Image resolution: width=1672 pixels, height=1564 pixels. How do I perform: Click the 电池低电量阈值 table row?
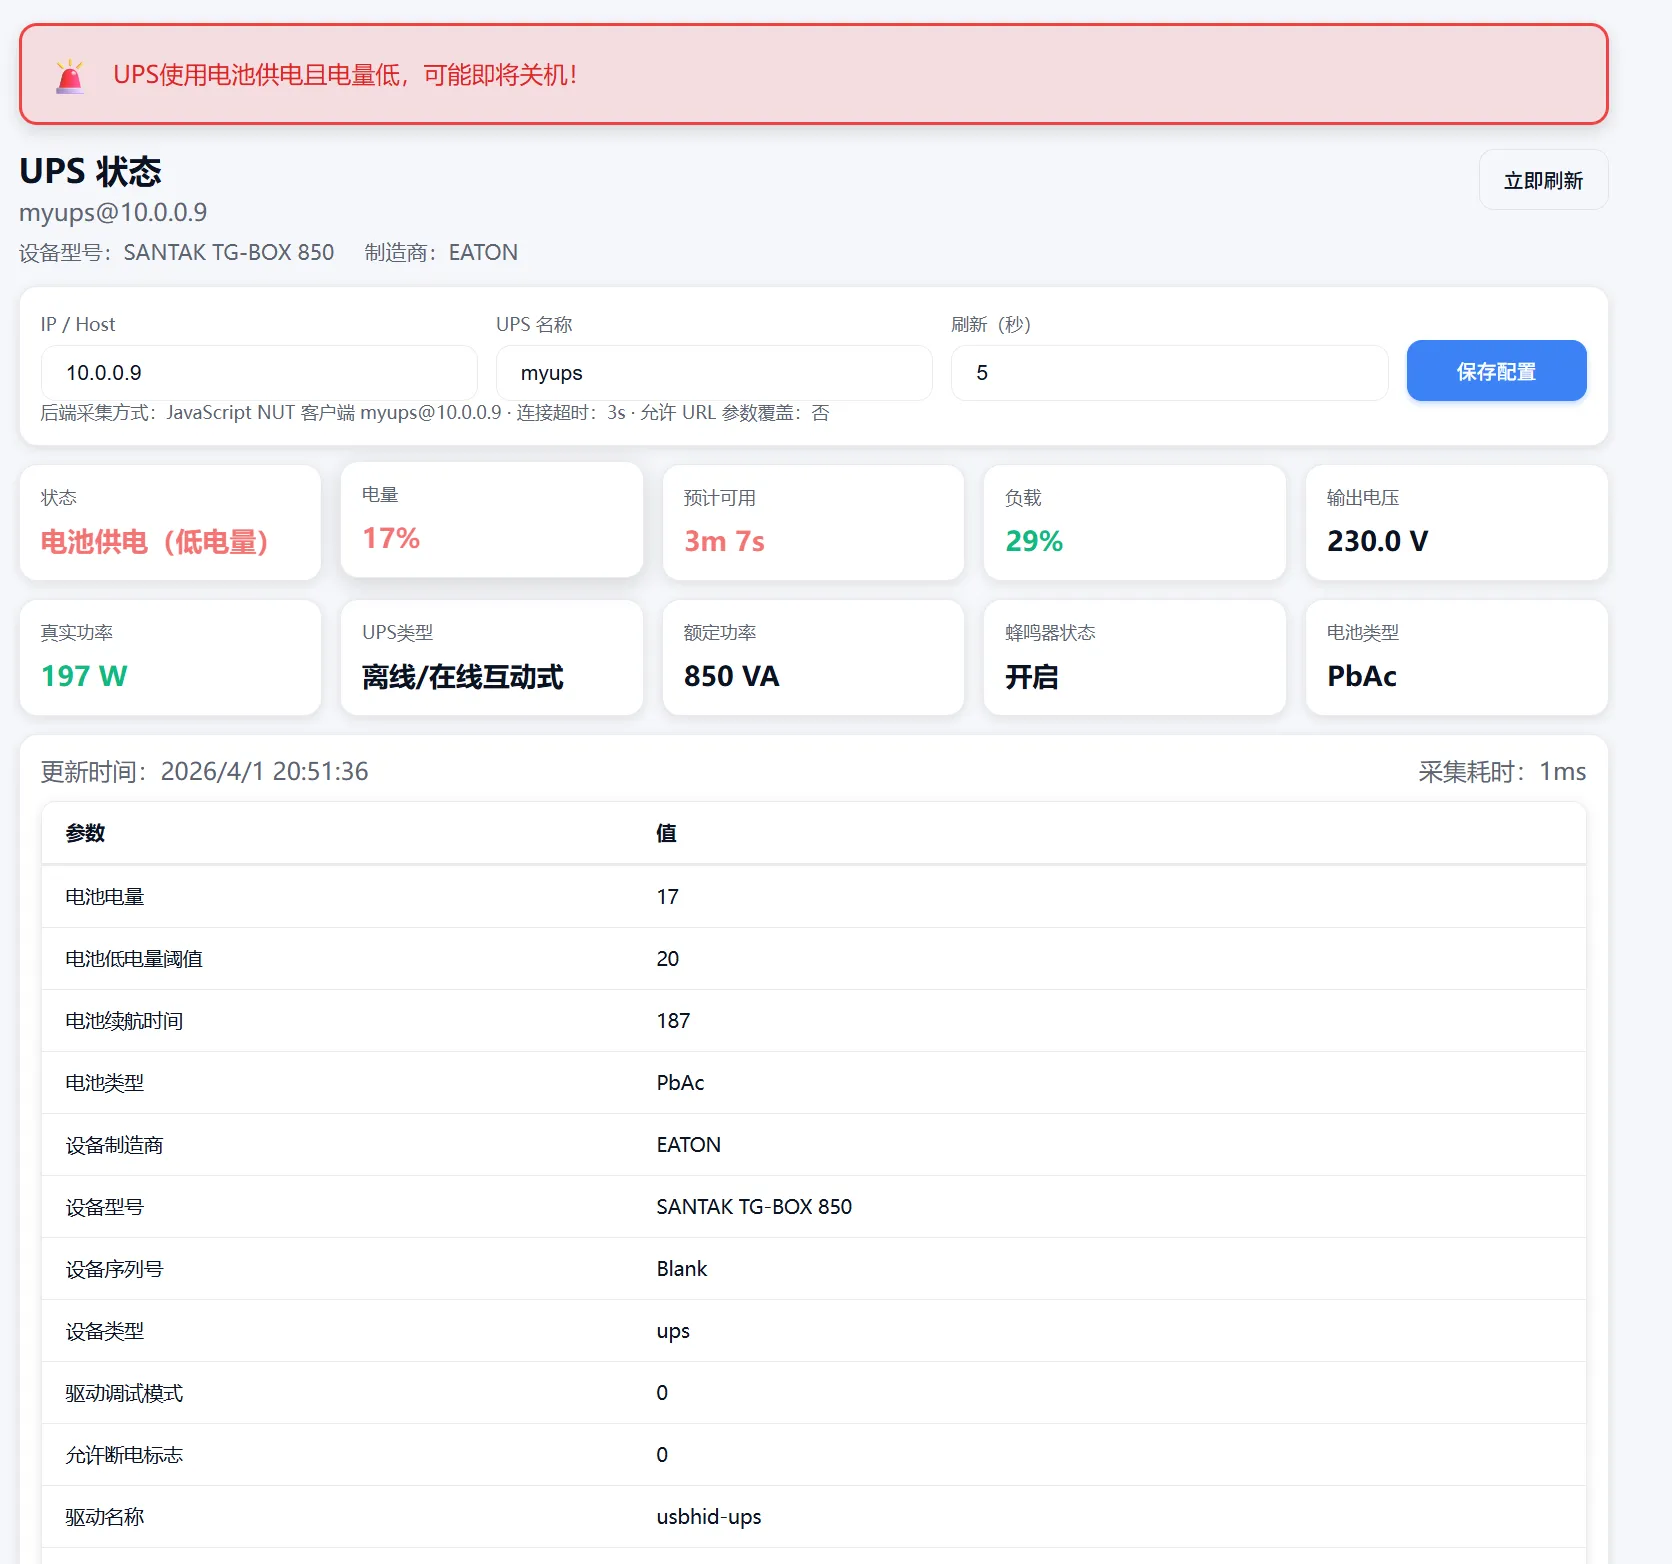812,959
